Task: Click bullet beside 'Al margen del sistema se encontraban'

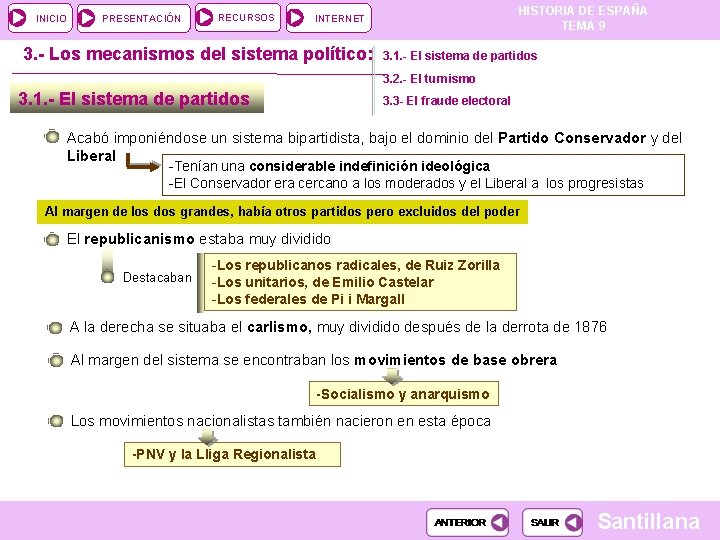Action: coord(56,360)
